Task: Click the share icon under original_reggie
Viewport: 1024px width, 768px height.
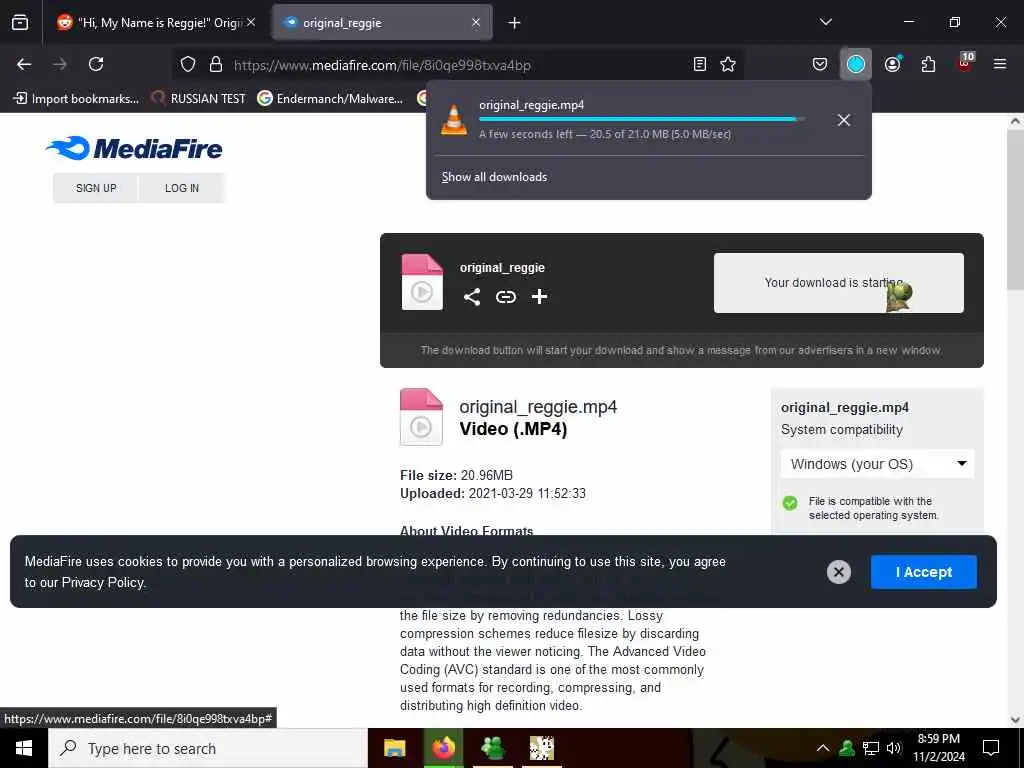Action: pyautogui.click(x=472, y=296)
